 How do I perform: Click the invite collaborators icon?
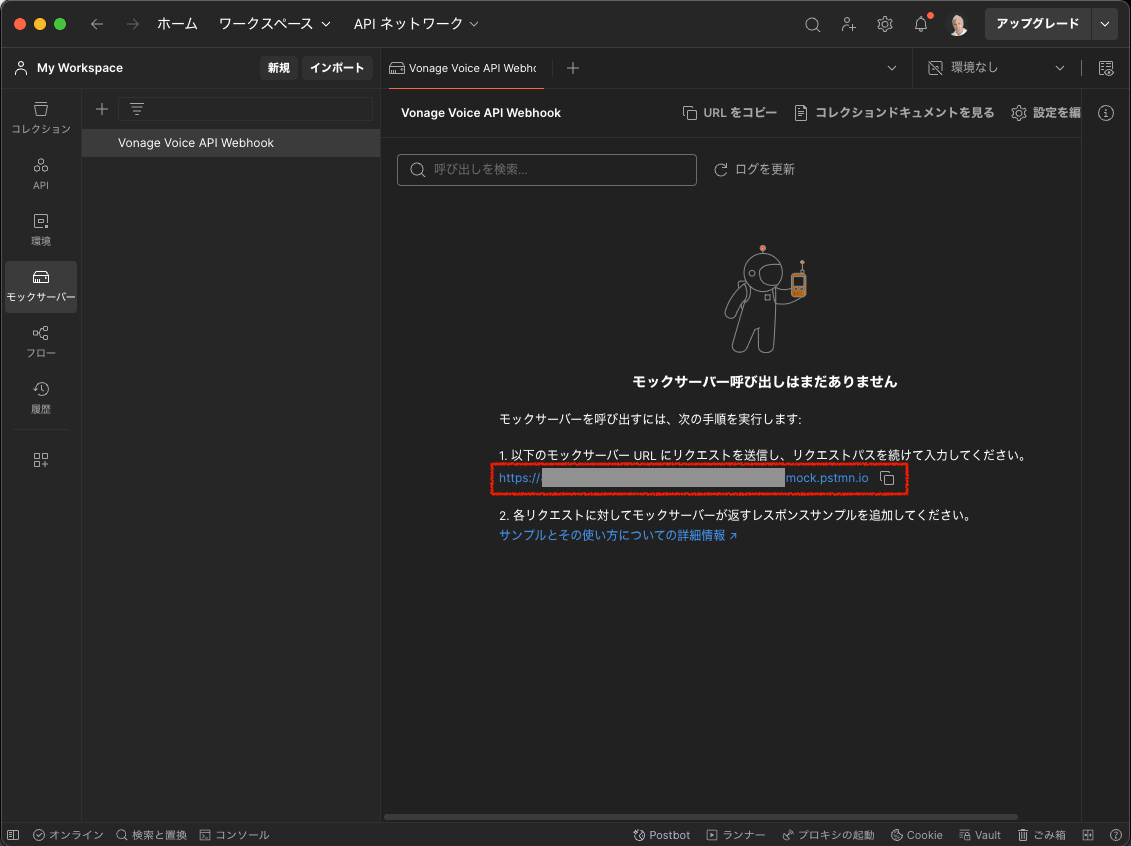pos(848,25)
